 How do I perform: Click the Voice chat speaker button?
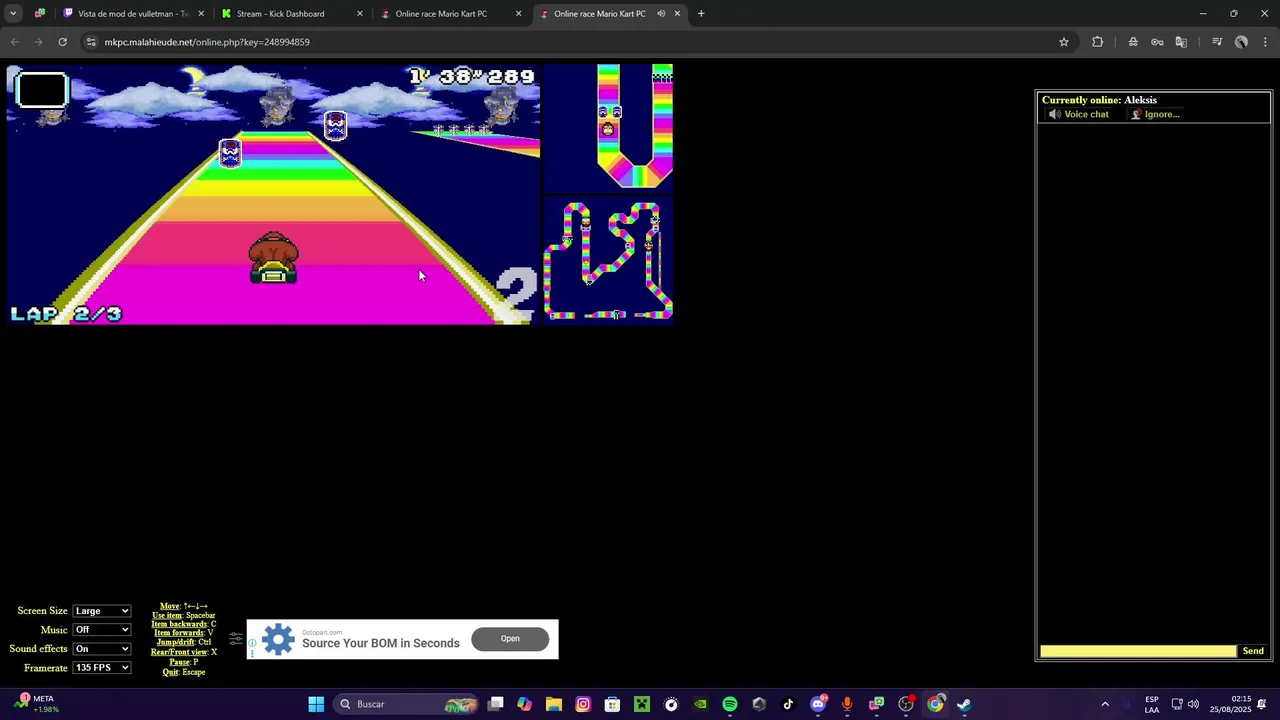pos(1079,114)
